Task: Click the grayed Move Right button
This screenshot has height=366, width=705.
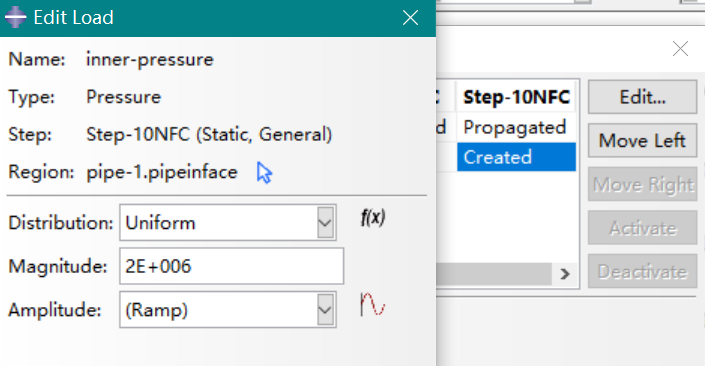Action: point(643,184)
